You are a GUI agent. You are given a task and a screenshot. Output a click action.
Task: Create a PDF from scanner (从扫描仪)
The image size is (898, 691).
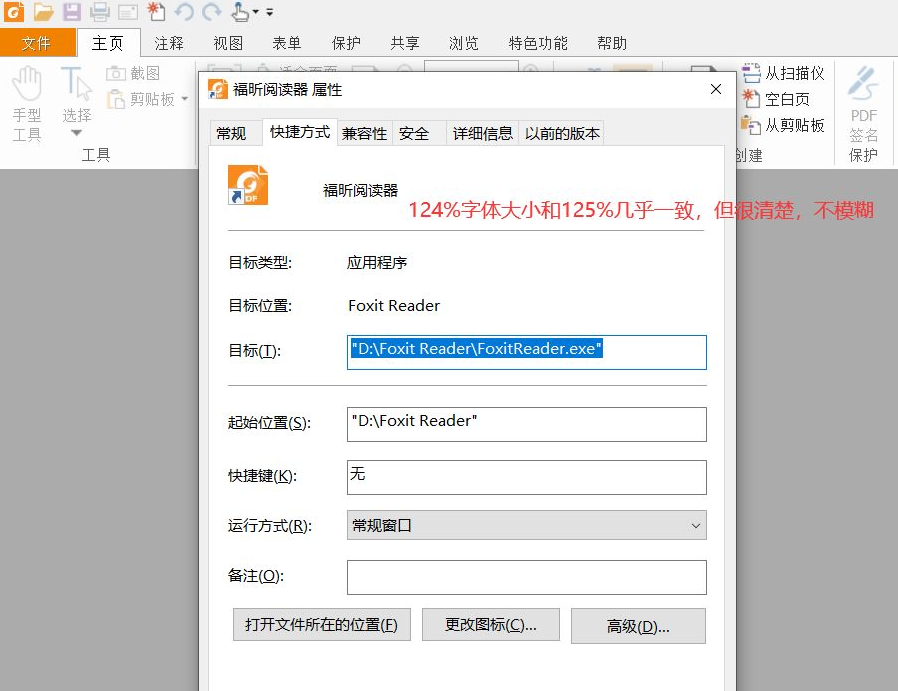point(790,72)
